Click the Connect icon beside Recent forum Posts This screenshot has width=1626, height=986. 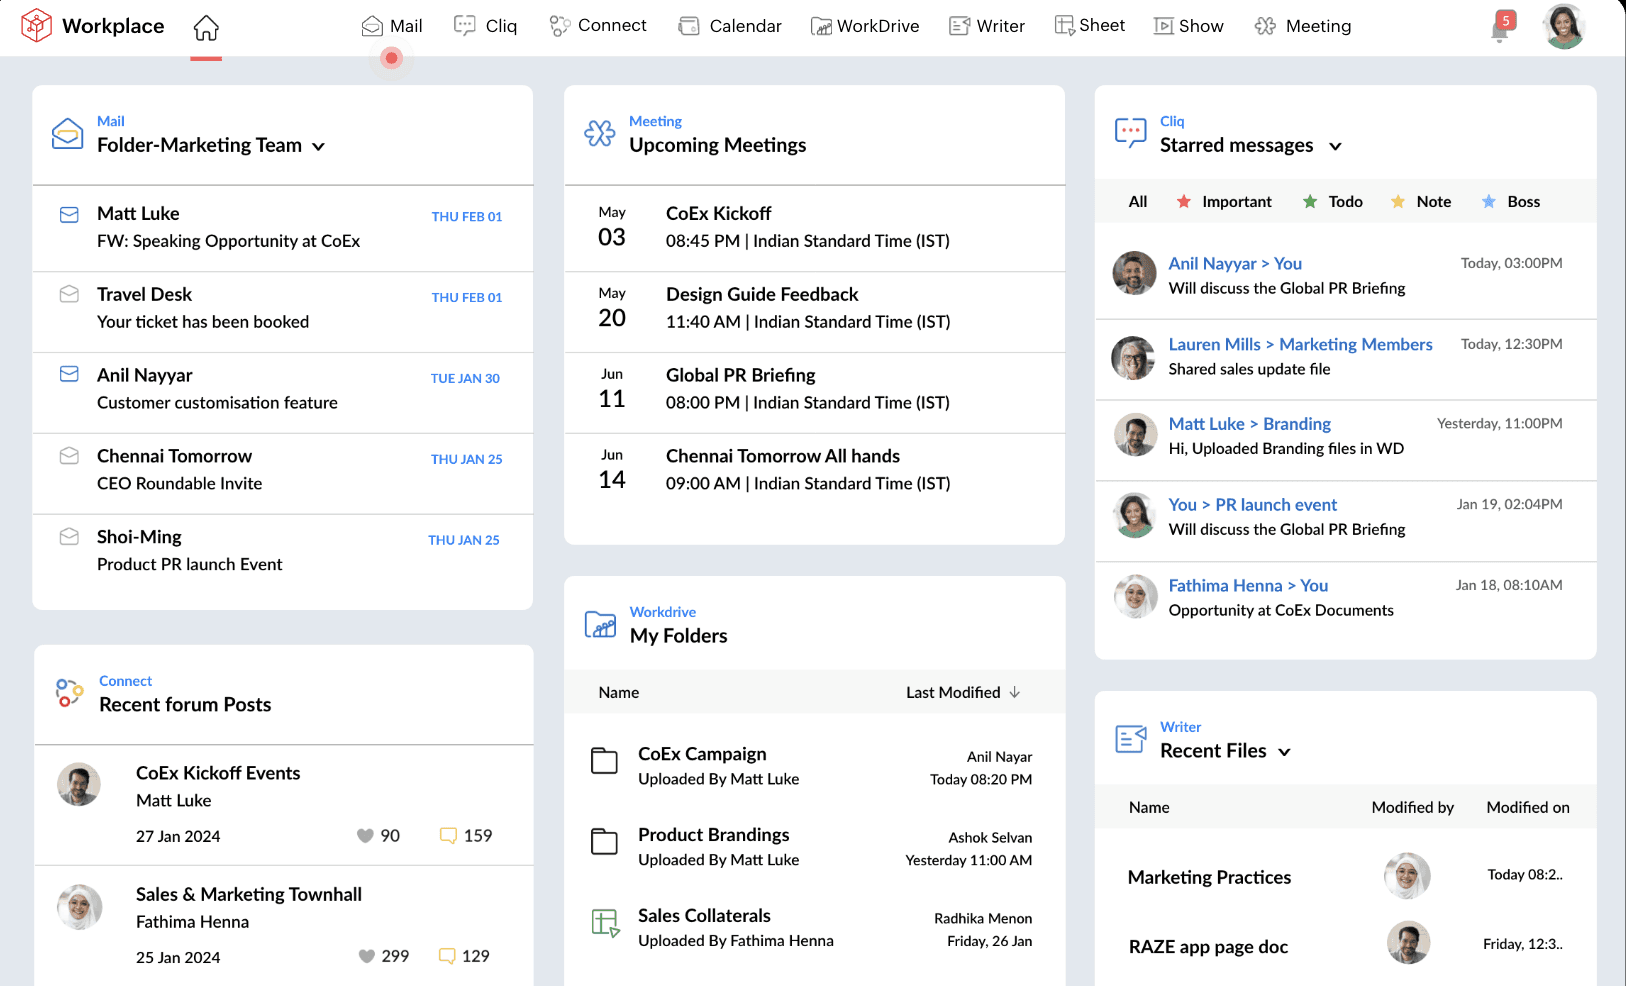click(69, 693)
